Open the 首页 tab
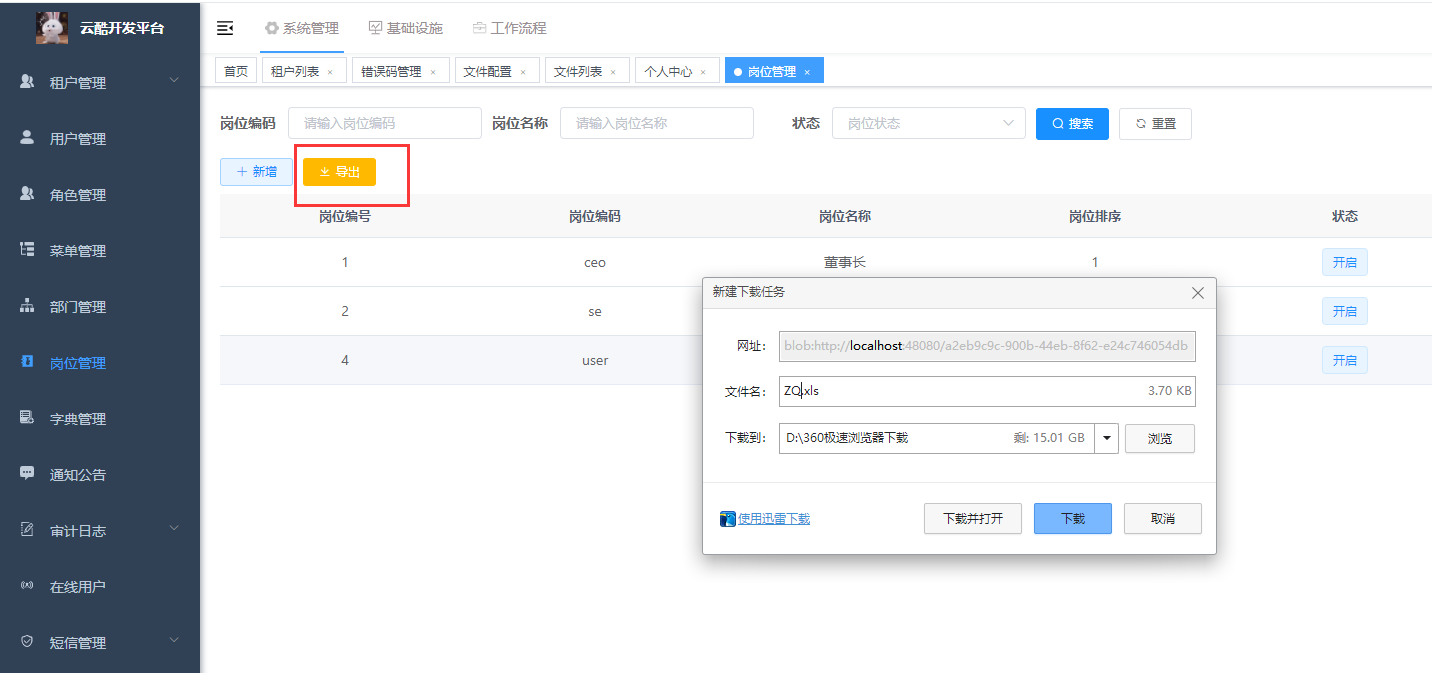The image size is (1432, 673). point(236,71)
